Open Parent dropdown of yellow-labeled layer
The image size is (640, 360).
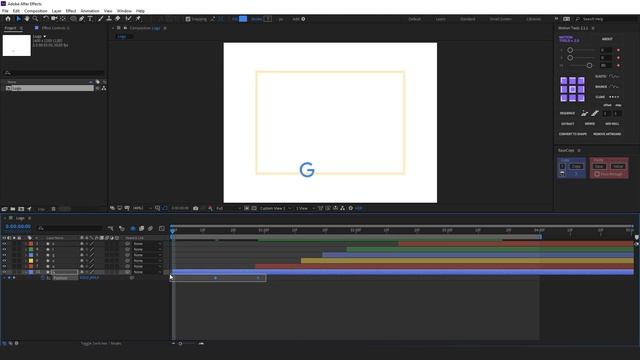coord(147,260)
